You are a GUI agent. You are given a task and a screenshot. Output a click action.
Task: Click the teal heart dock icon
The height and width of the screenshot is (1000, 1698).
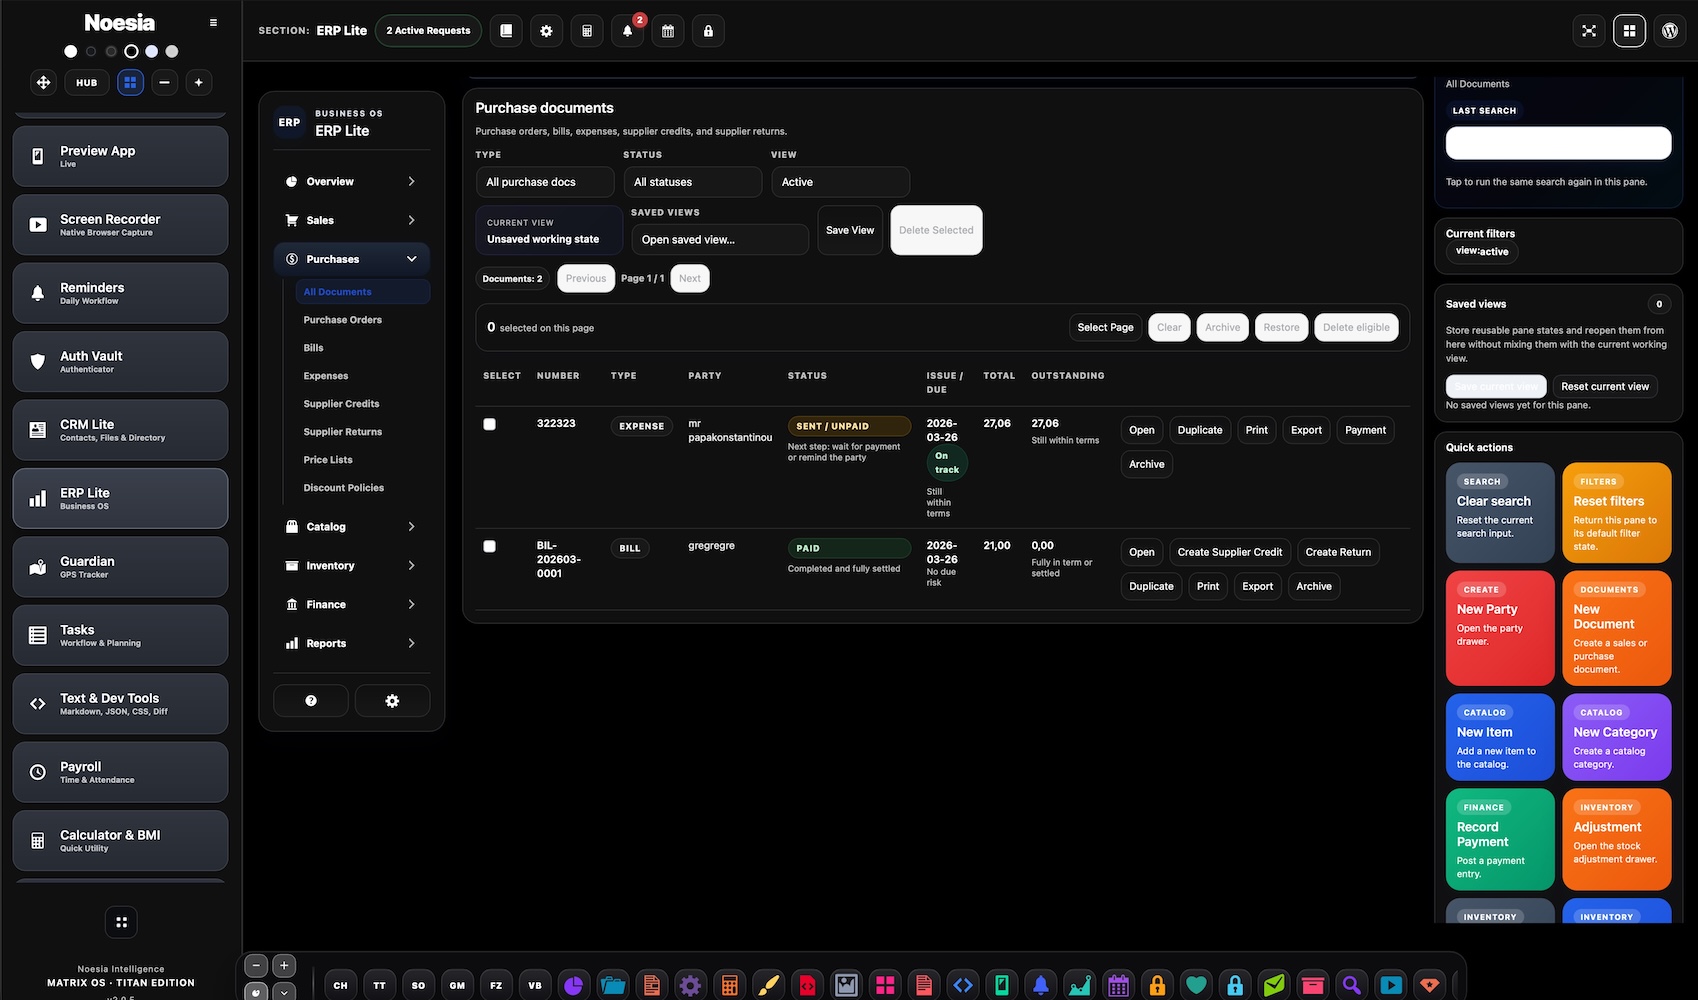point(1196,985)
